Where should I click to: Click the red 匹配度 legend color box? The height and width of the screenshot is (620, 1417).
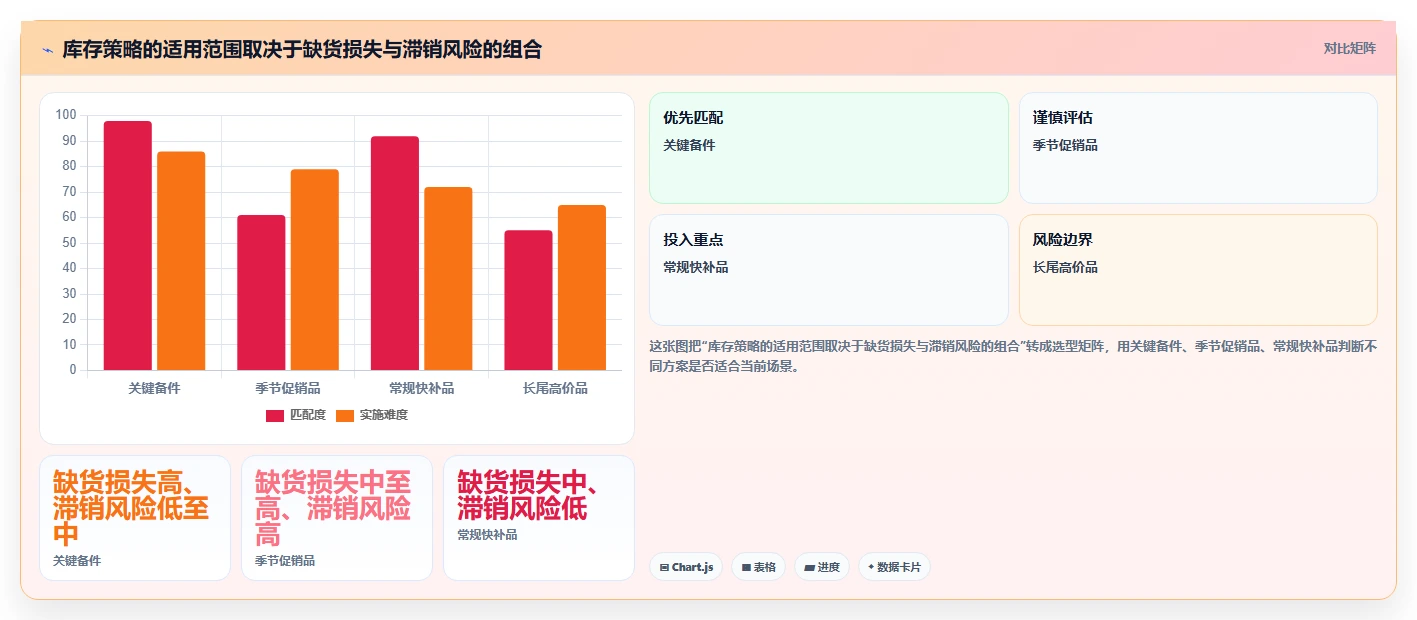275,415
